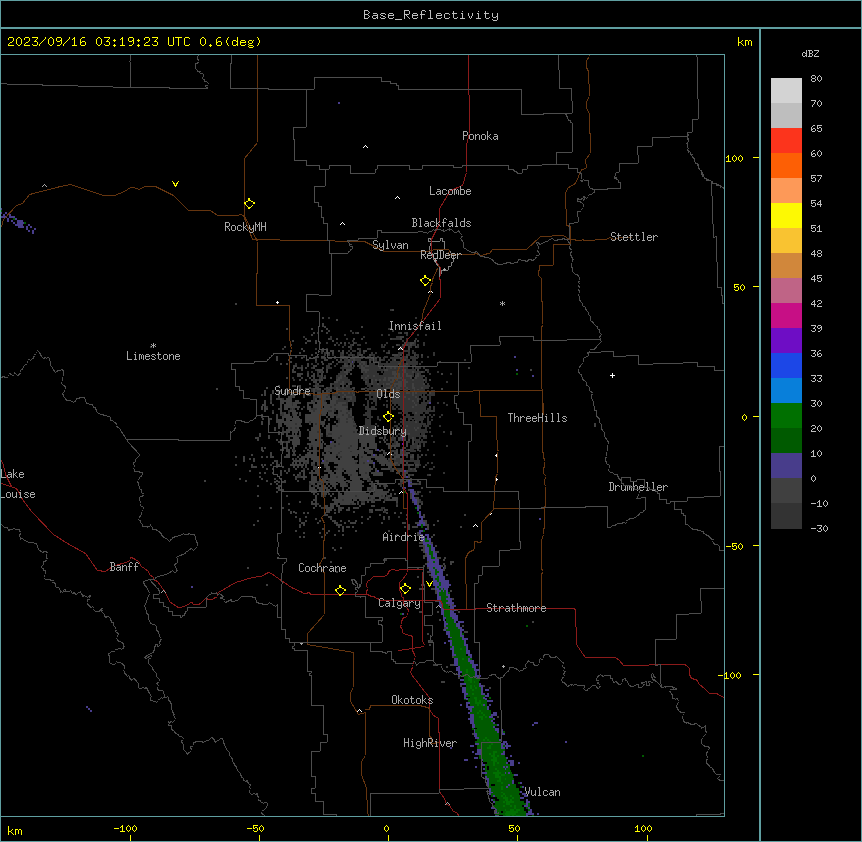Click the Limestone label
862x842 pixels.
tap(153, 356)
